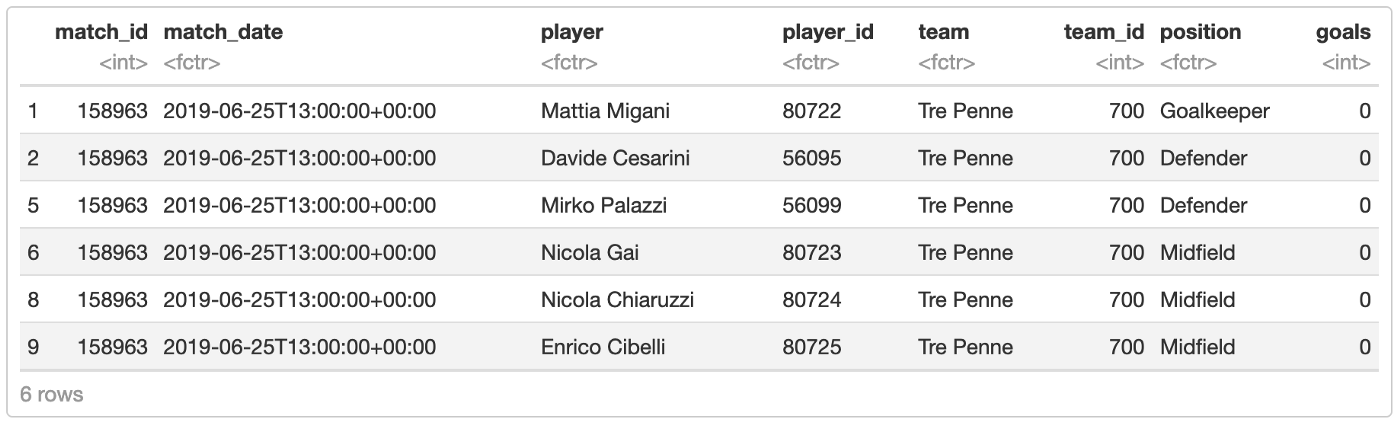The width and height of the screenshot is (1400, 425).
Task: Select the Nicola Gai player cell
Action: coord(589,253)
